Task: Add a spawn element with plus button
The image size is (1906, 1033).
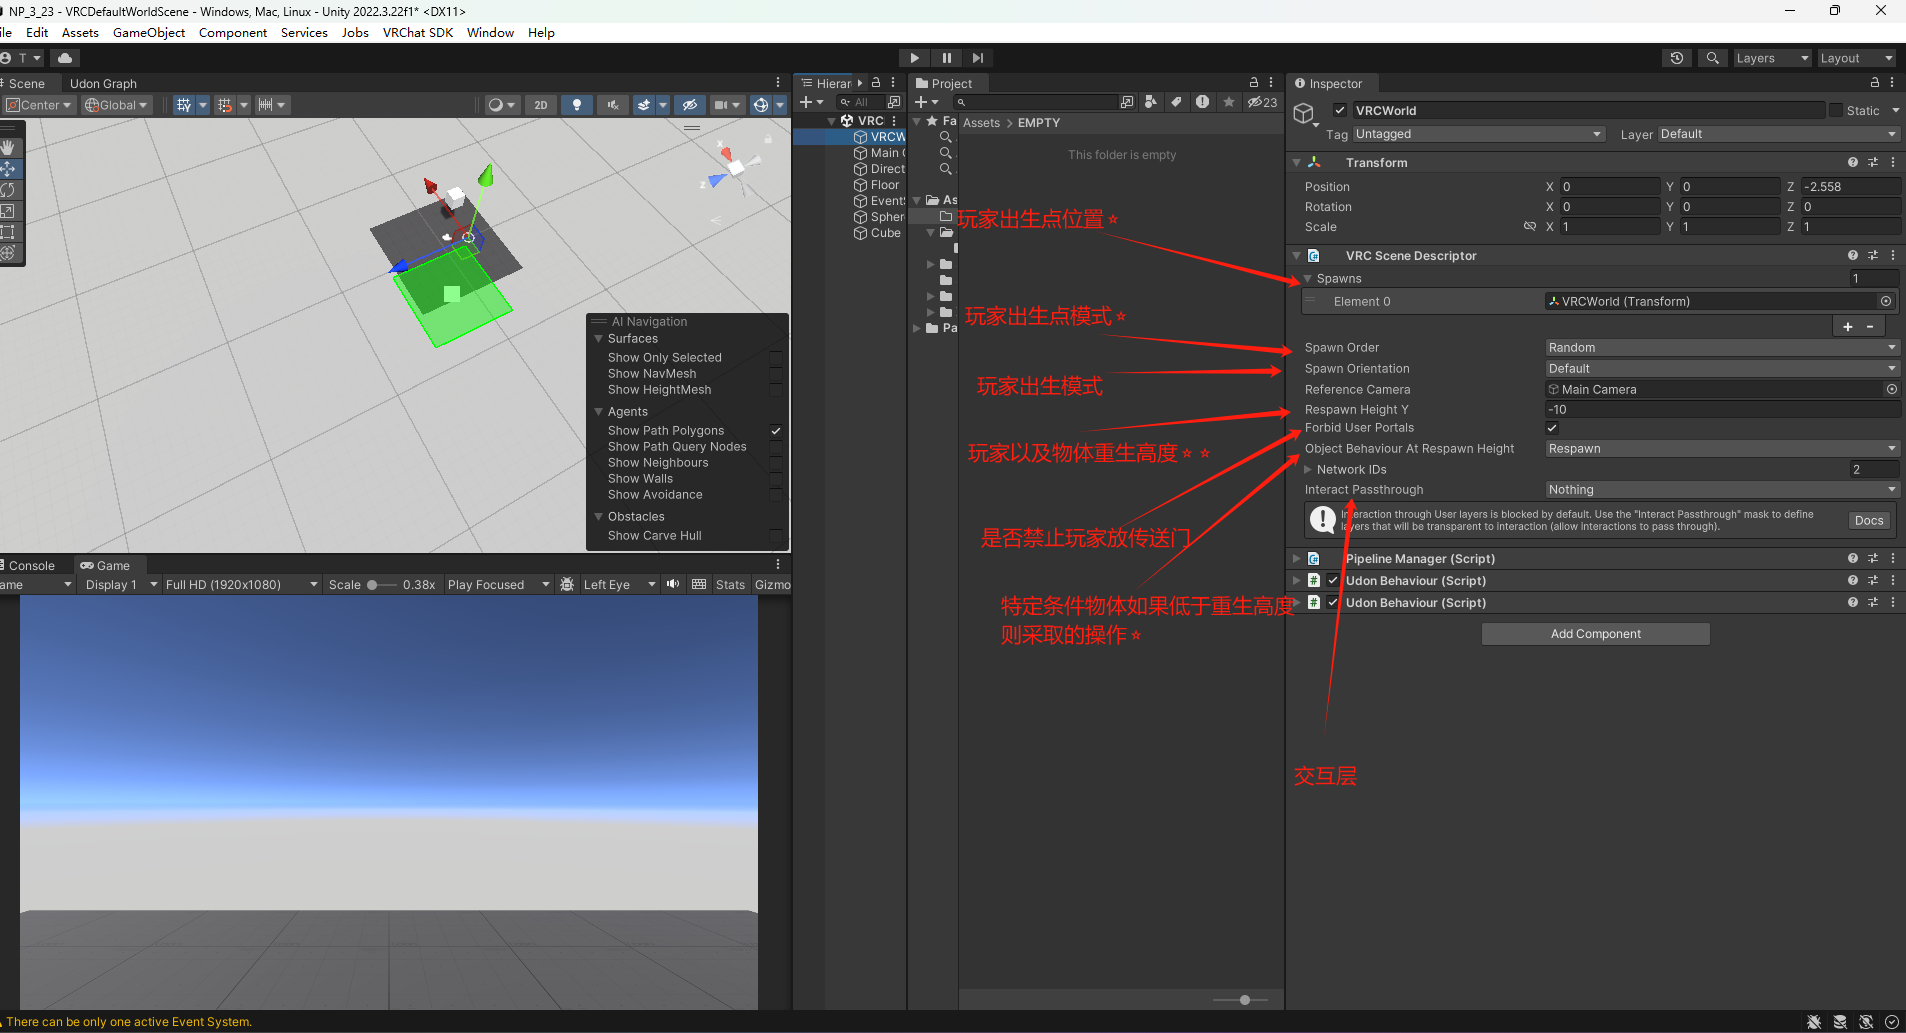Action: (1848, 327)
